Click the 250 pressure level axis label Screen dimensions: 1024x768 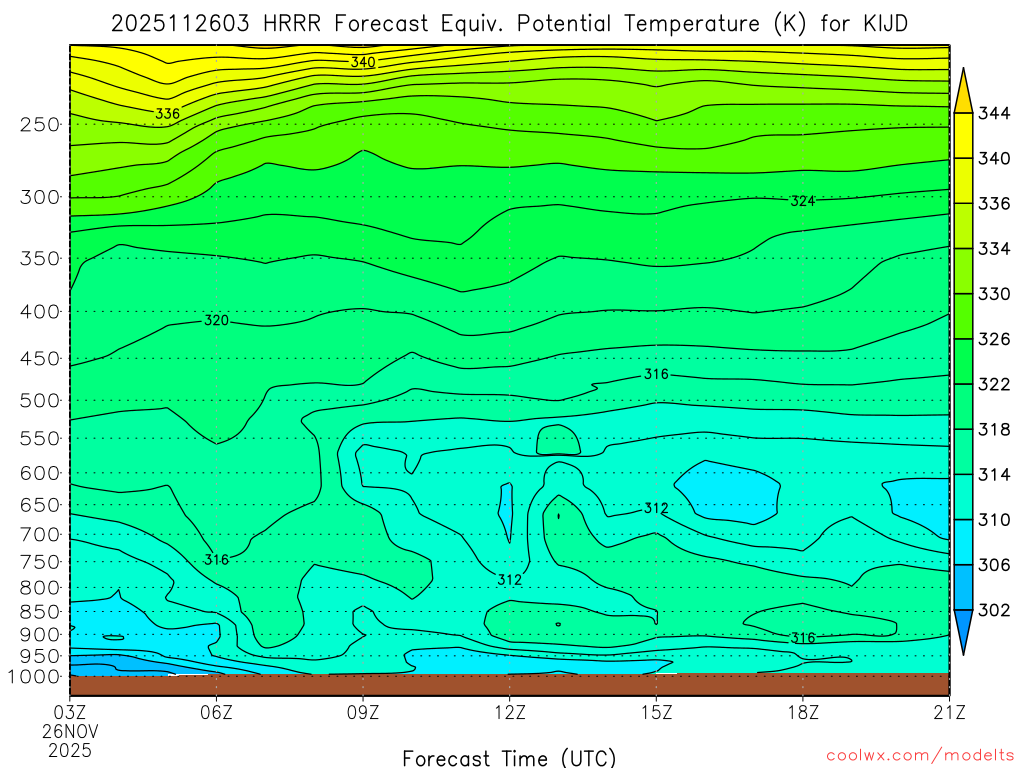[40, 124]
